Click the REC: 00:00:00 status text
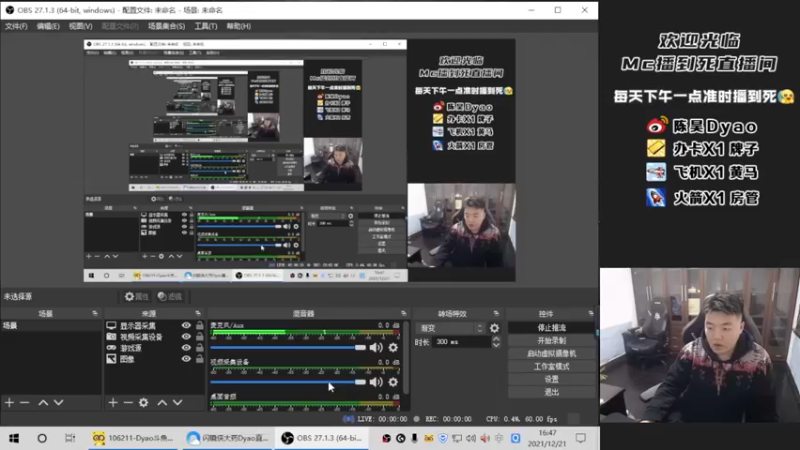Screen dimensions: 800x450 448,419
